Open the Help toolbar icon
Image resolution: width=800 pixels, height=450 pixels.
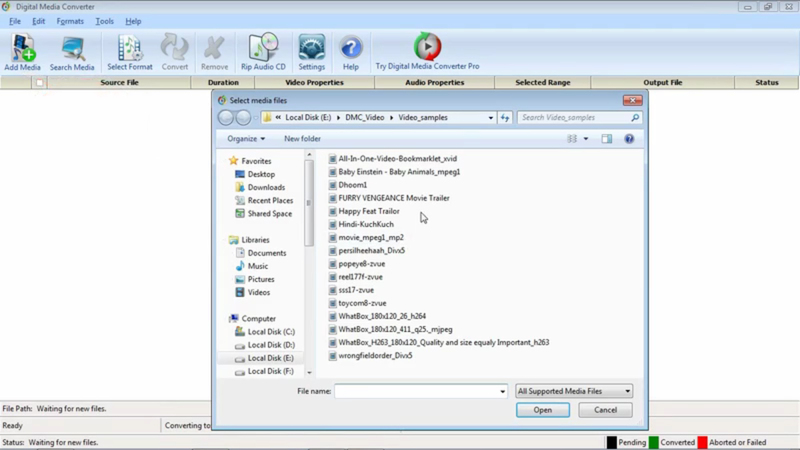click(x=351, y=52)
